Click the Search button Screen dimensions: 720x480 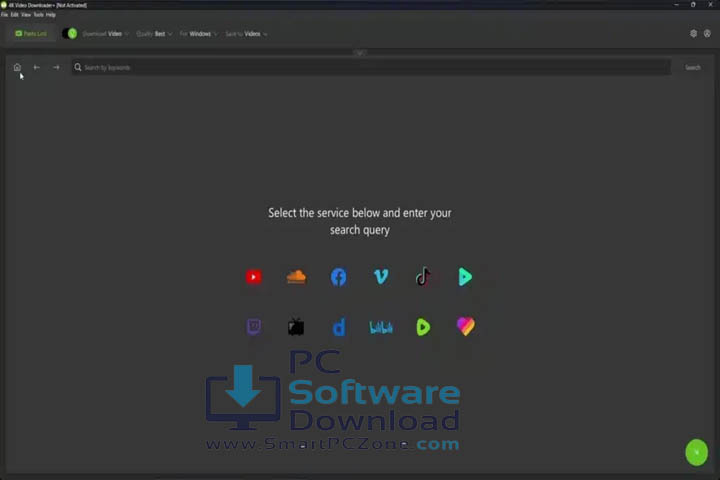point(692,68)
